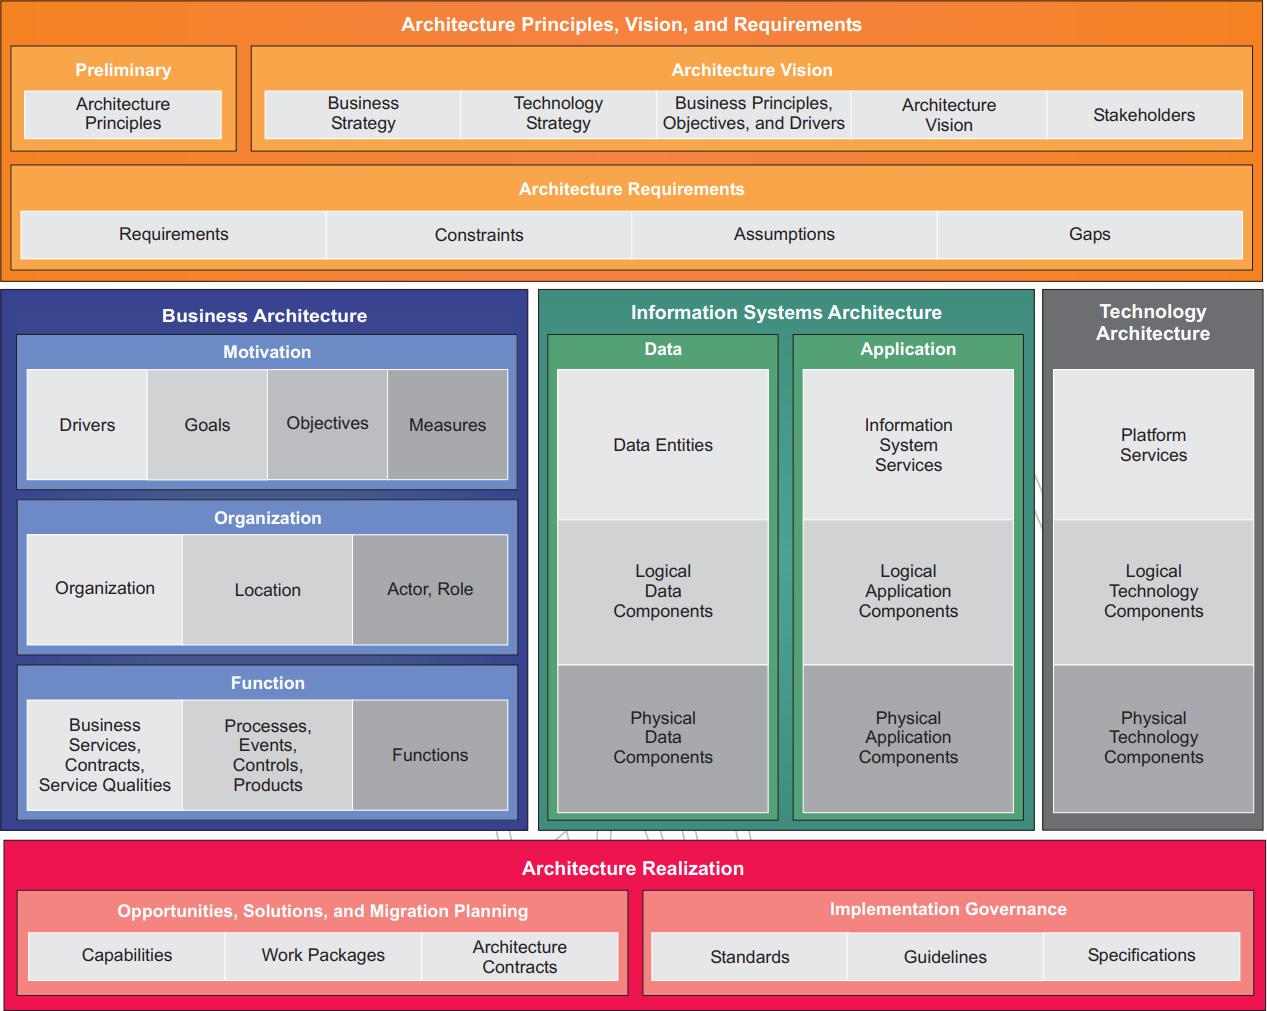This screenshot has height=1011, width=1267.
Task: Select the Location box
Action: coord(267,590)
